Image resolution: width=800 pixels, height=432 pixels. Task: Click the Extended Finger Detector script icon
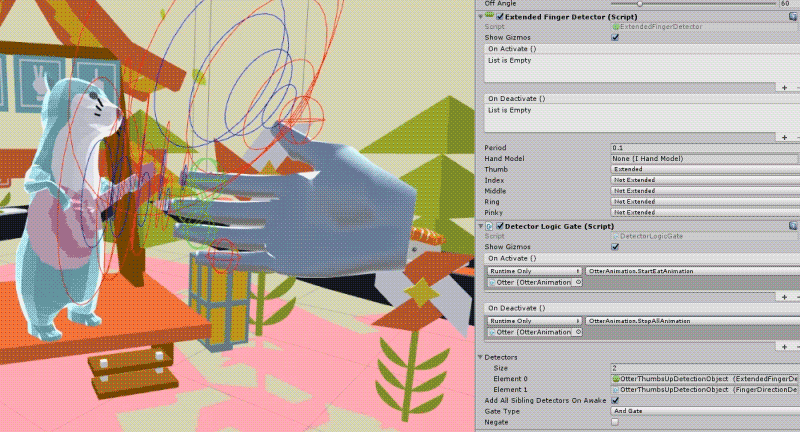[x=490, y=16]
